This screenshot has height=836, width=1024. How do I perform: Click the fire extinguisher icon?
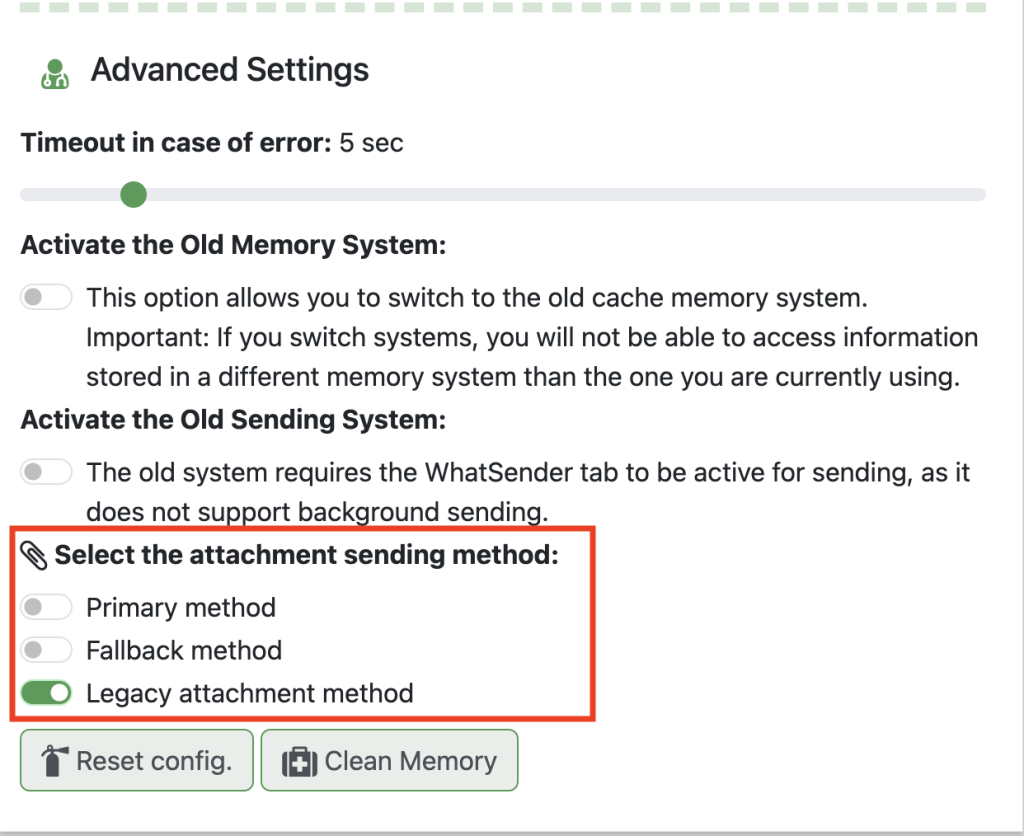(x=53, y=761)
